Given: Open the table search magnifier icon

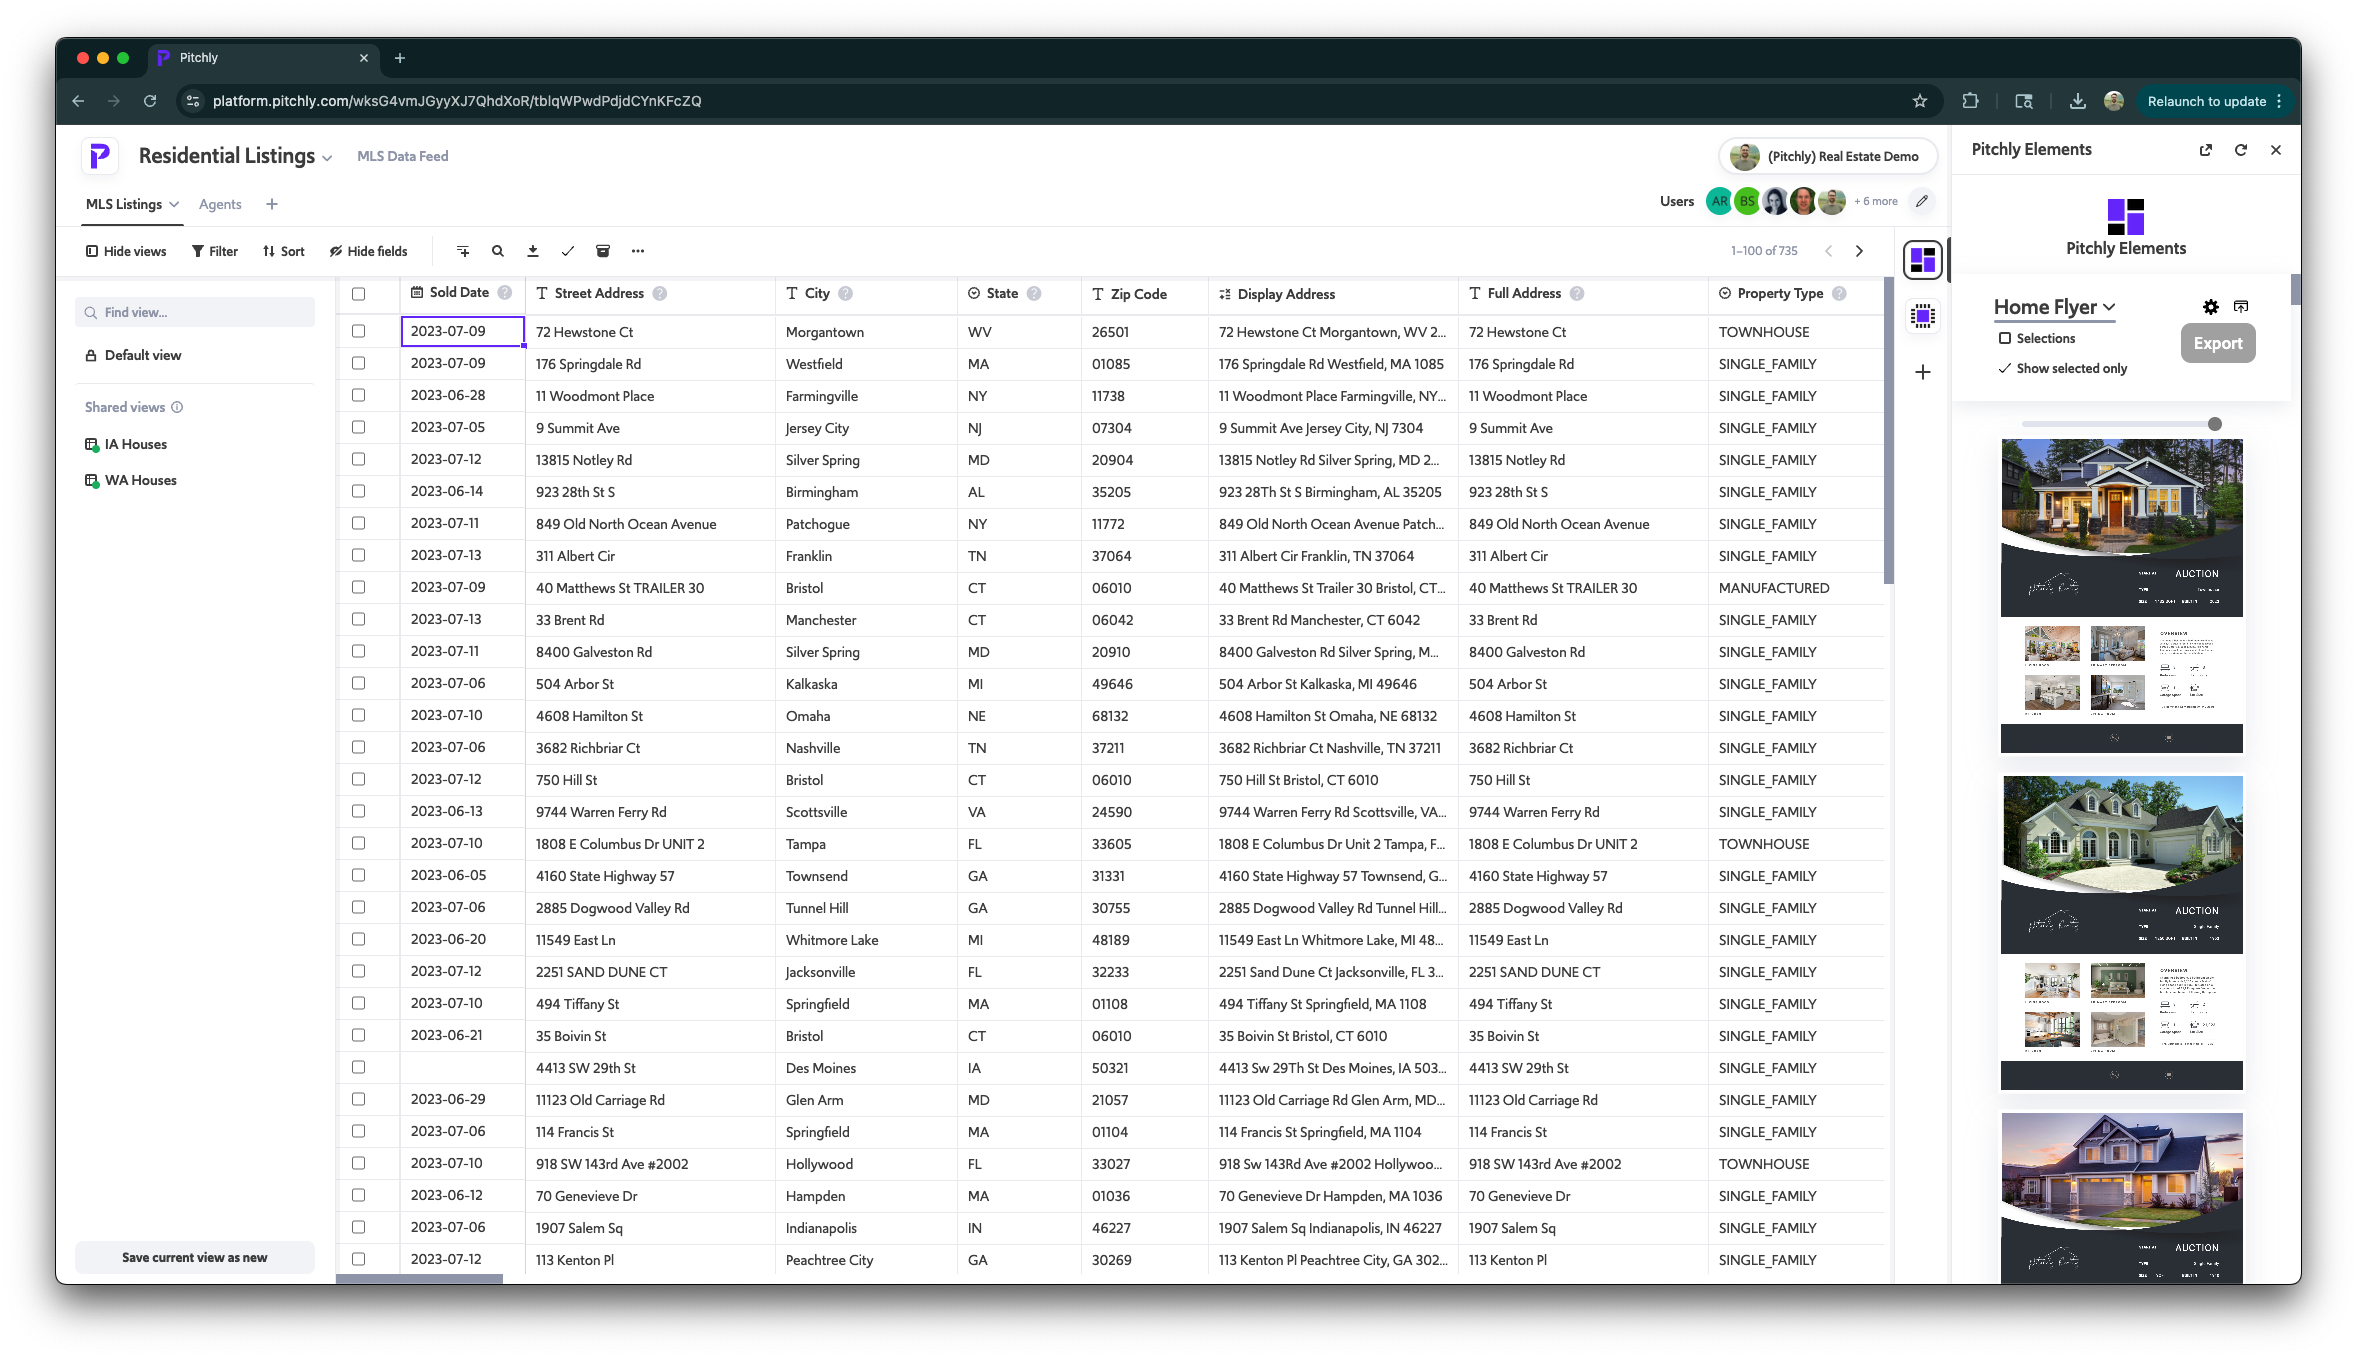Looking at the screenshot, I should [498, 251].
